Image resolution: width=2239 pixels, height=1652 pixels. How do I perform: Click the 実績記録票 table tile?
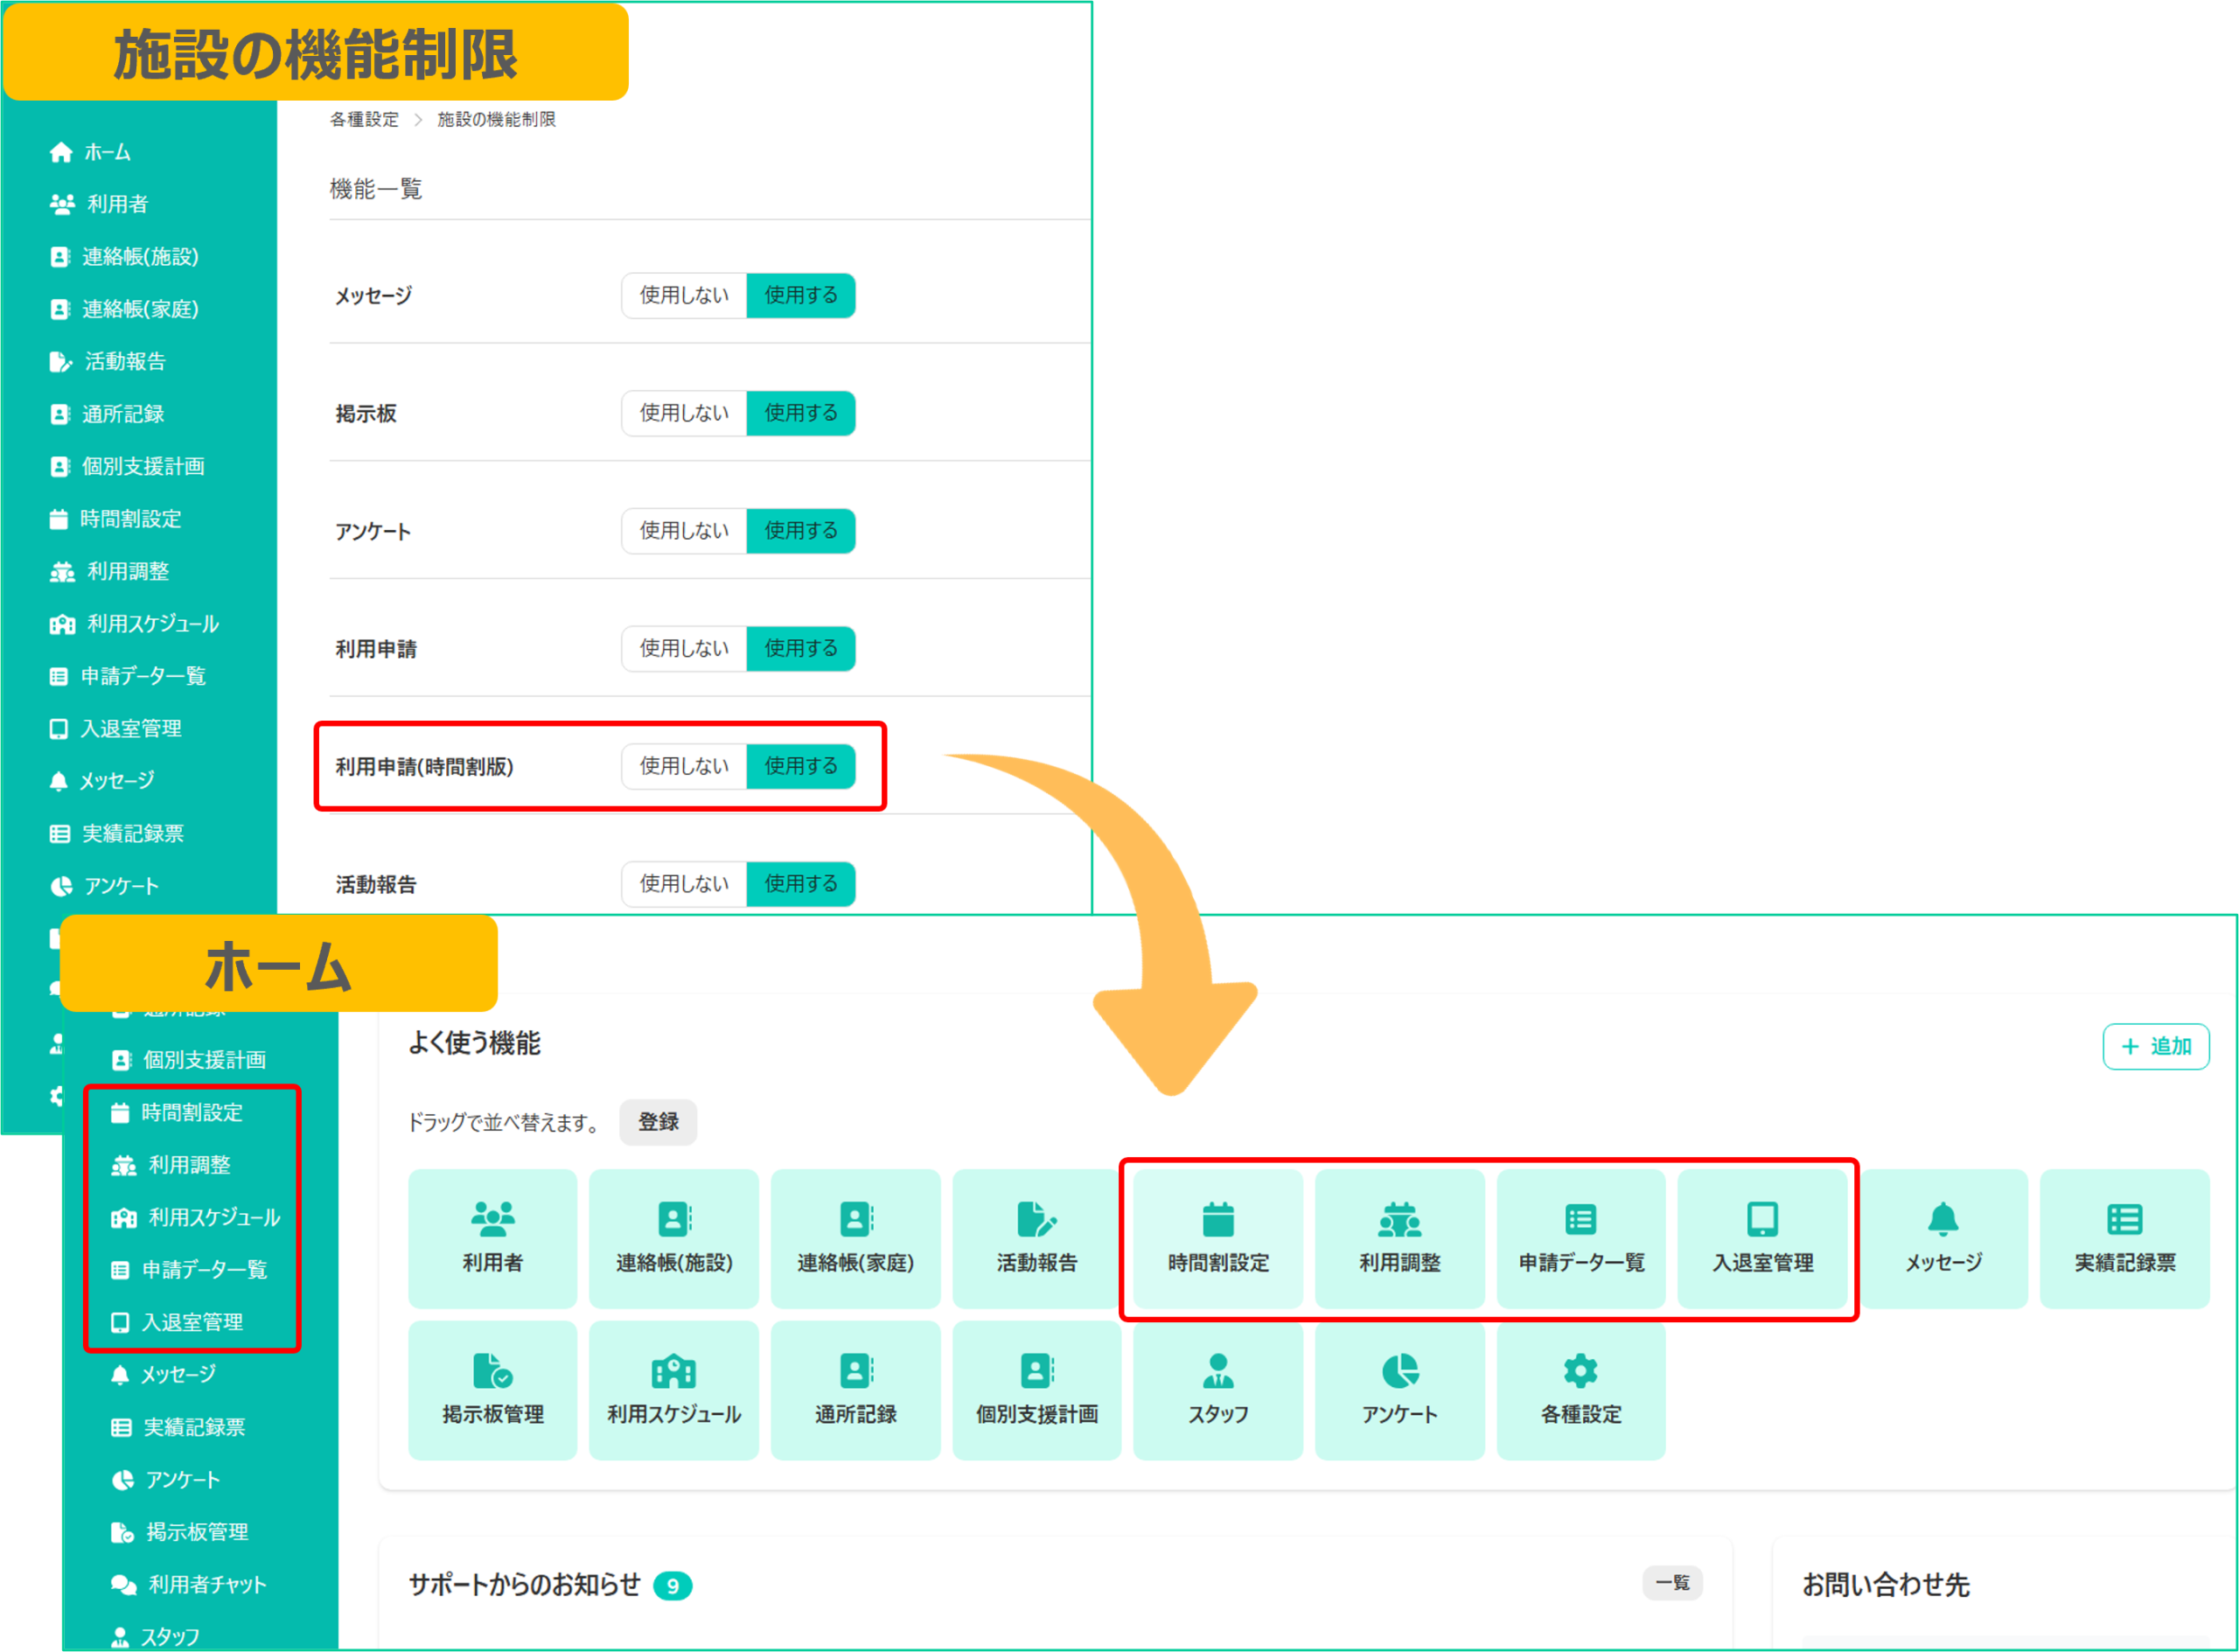pyautogui.click(x=2124, y=1238)
